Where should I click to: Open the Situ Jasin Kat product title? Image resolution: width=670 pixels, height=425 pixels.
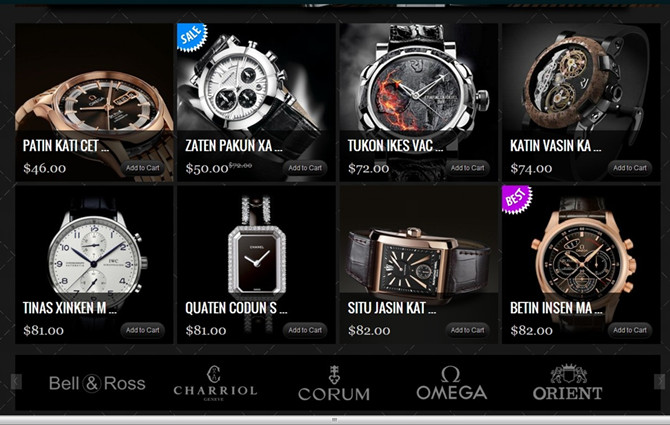pyautogui.click(x=391, y=308)
